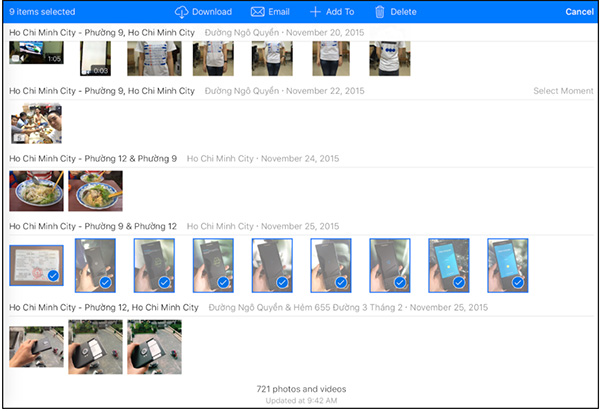Click the Download text label

pos(212,12)
